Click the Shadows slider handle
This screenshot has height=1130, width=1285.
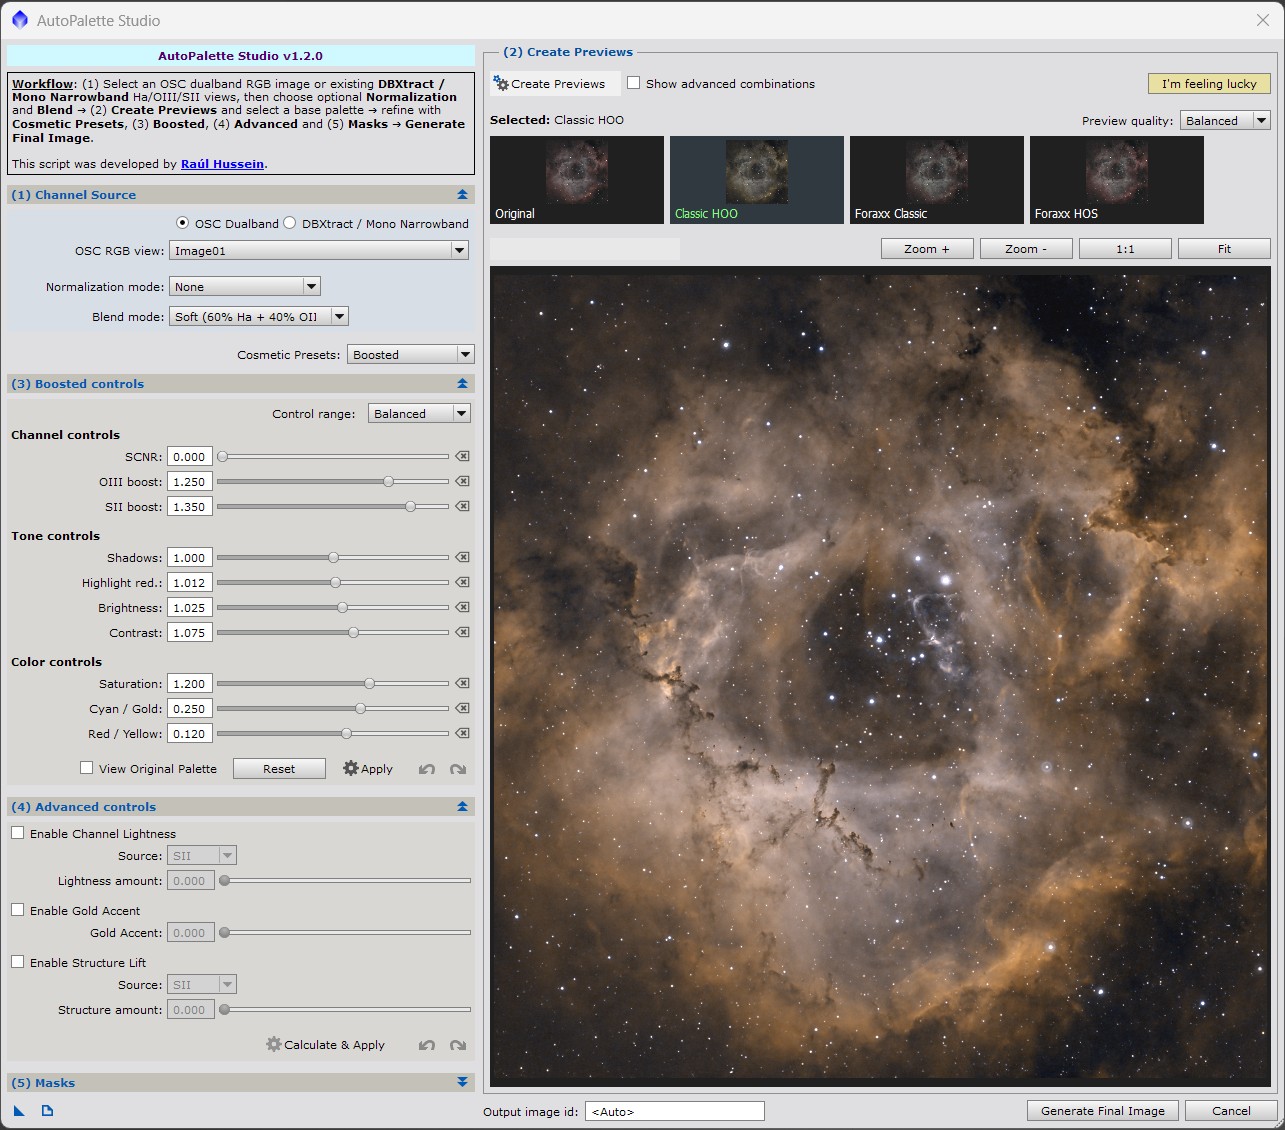333,557
